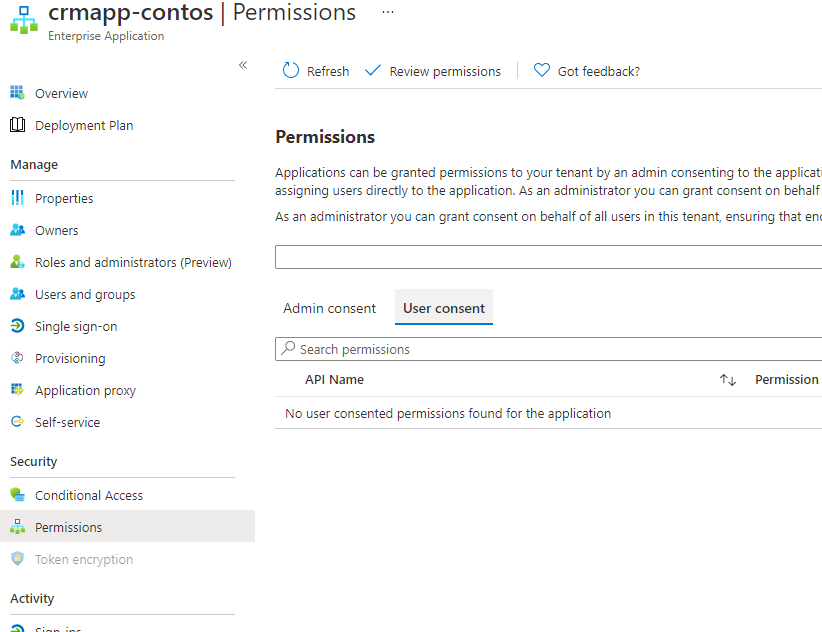Open the Self-service menu item
The height and width of the screenshot is (632, 822).
coord(67,422)
